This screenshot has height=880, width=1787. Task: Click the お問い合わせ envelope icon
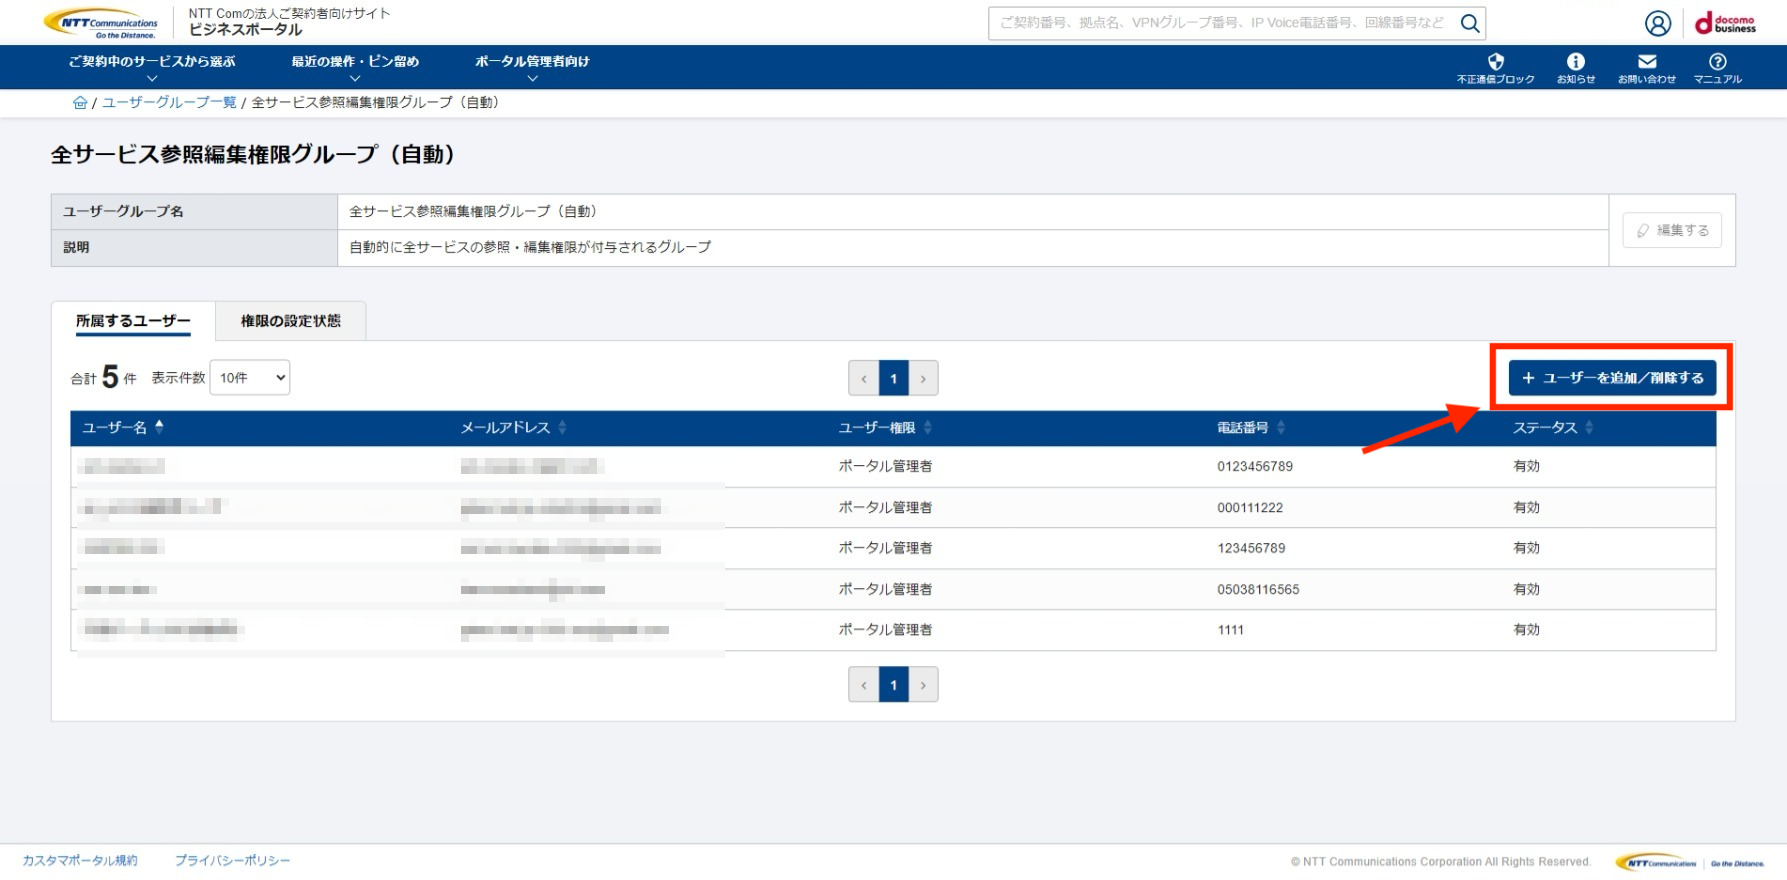point(1646,67)
